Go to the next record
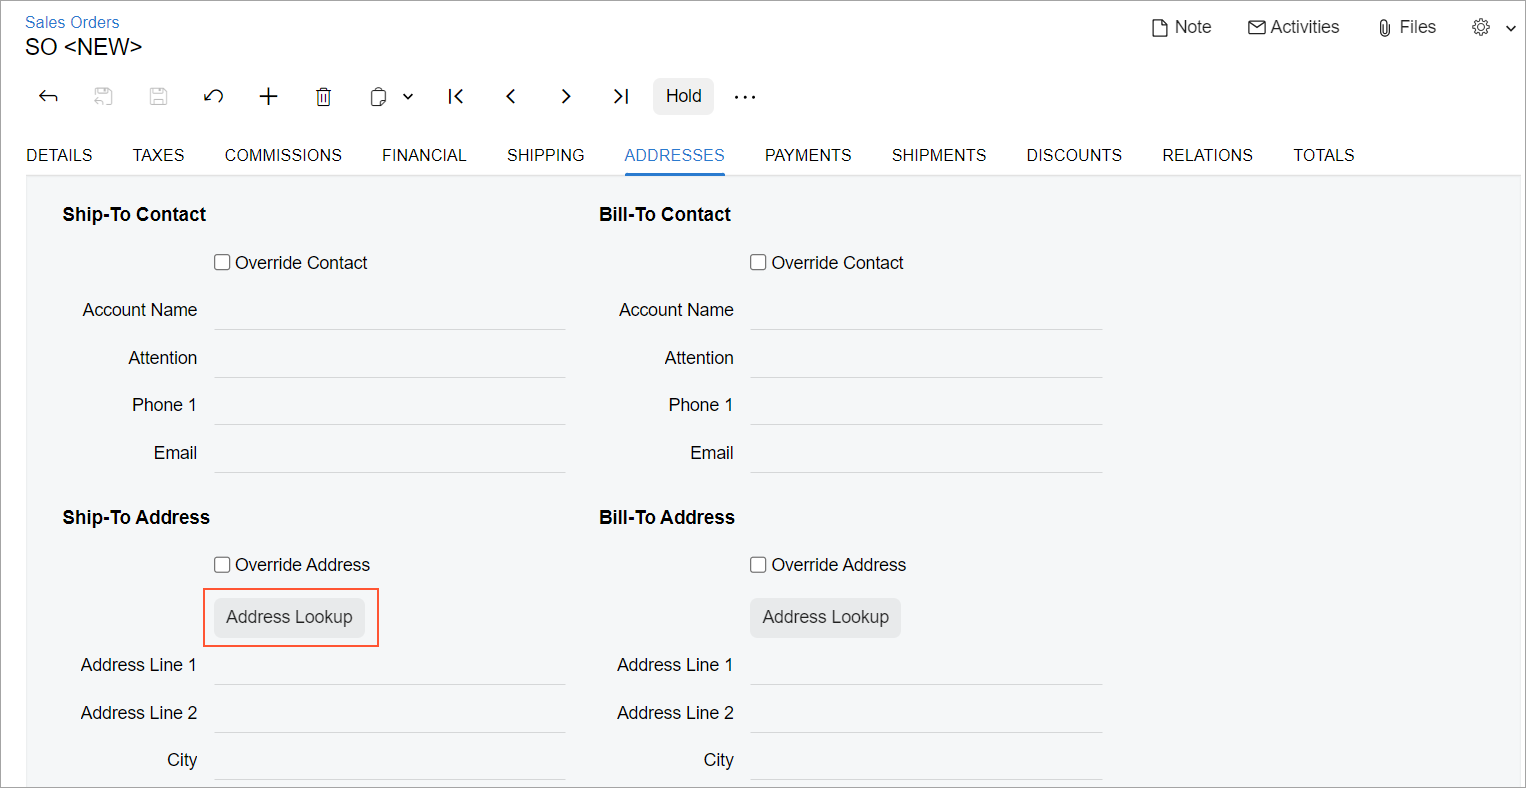 coord(566,96)
